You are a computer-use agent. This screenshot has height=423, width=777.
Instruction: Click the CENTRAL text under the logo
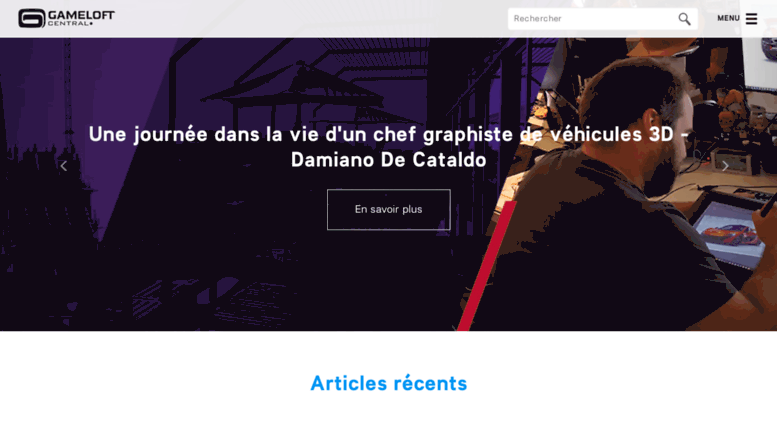coord(70,24)
